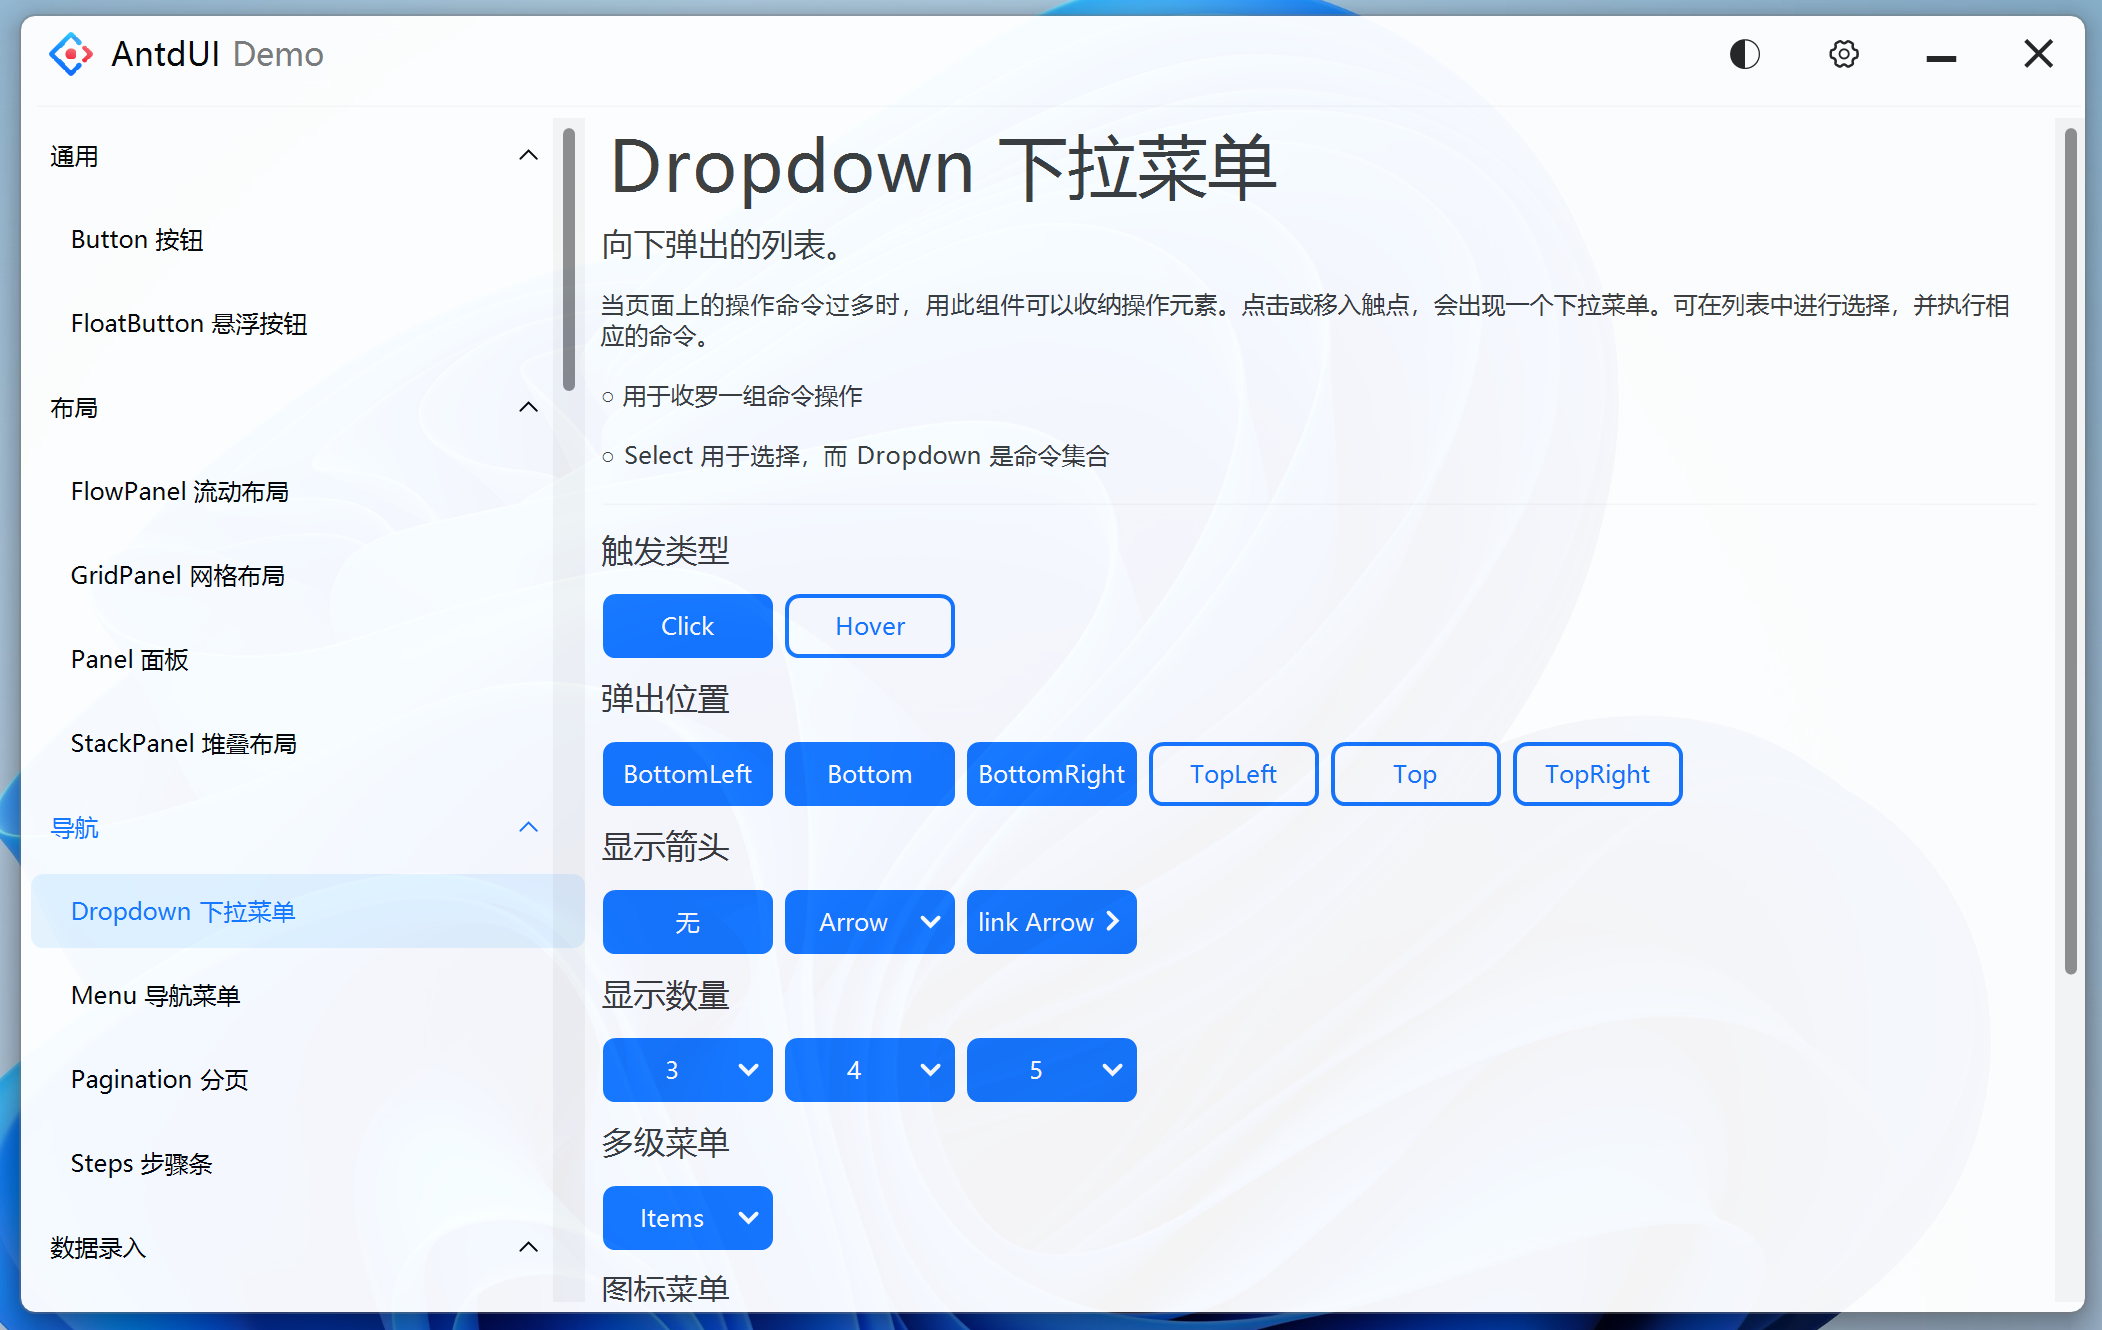
Task: Click the AntdUI logo icon
Action: click(71, 54)
